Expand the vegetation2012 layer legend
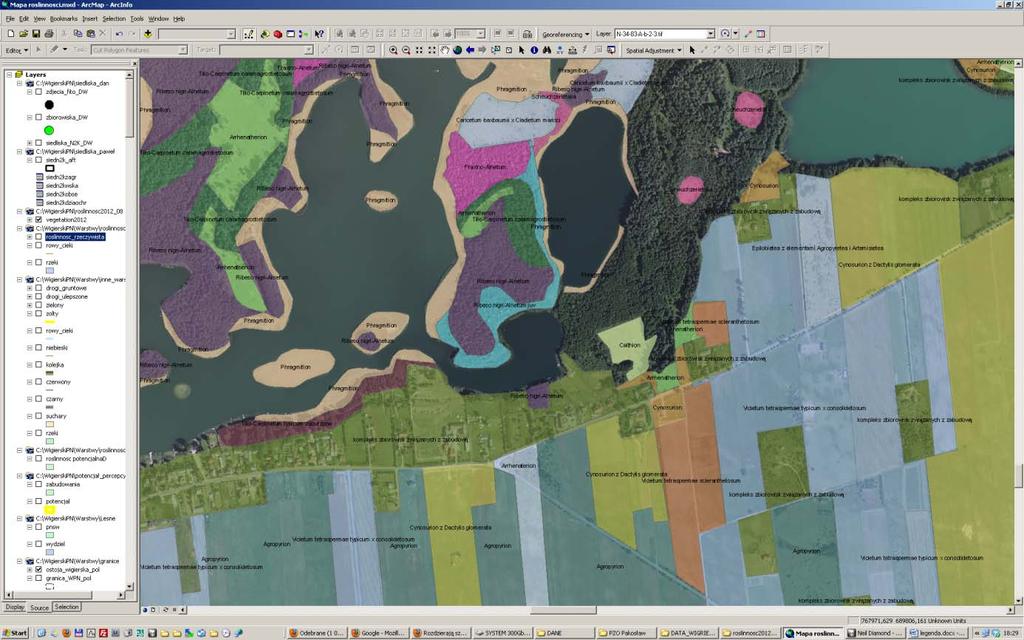 coord(29,220)
